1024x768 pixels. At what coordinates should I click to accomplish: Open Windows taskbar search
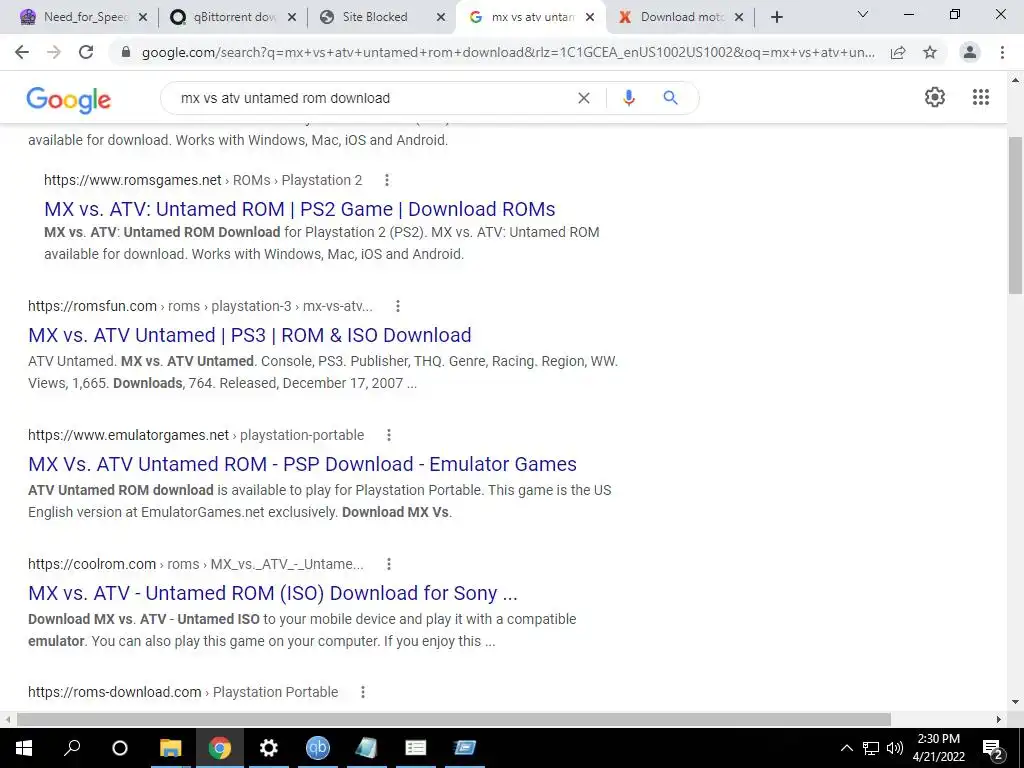[x=72, y=748]
